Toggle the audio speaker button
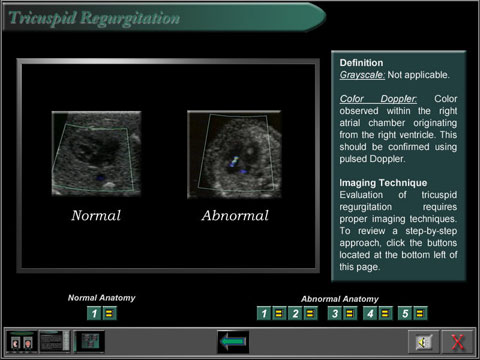 423,342
